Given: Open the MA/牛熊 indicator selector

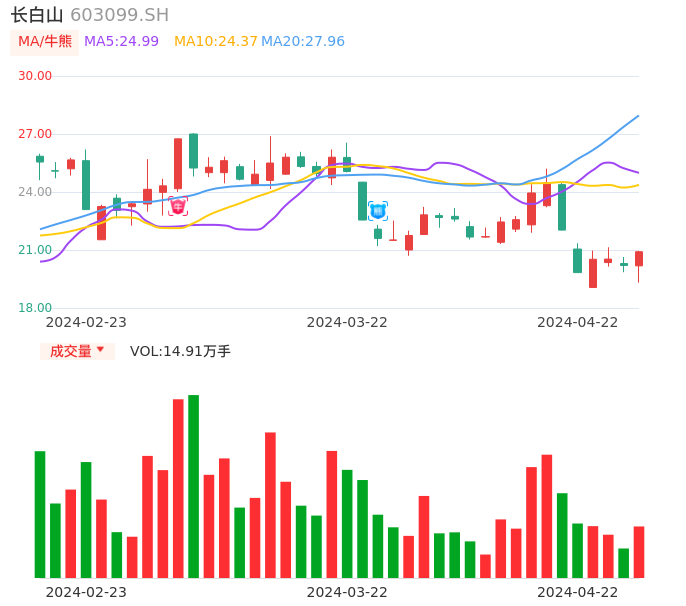Looking at the screenshot, I should coord(45,41).
